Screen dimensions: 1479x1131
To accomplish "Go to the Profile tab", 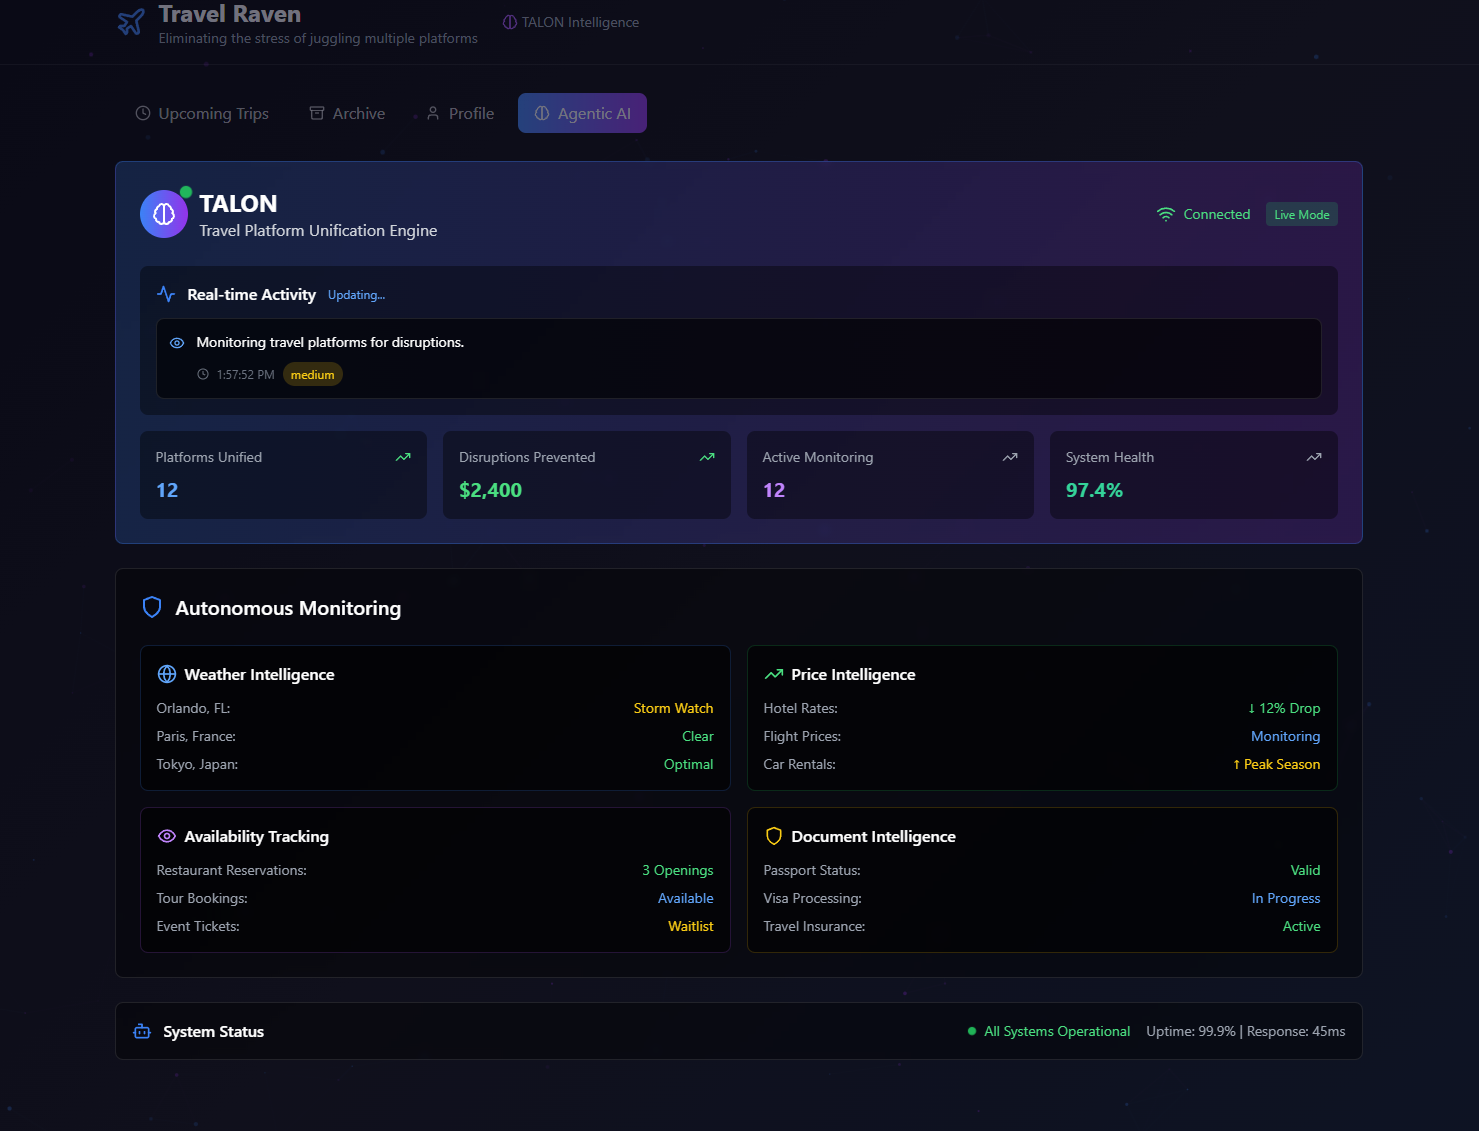I will click(x=460, y=113).
